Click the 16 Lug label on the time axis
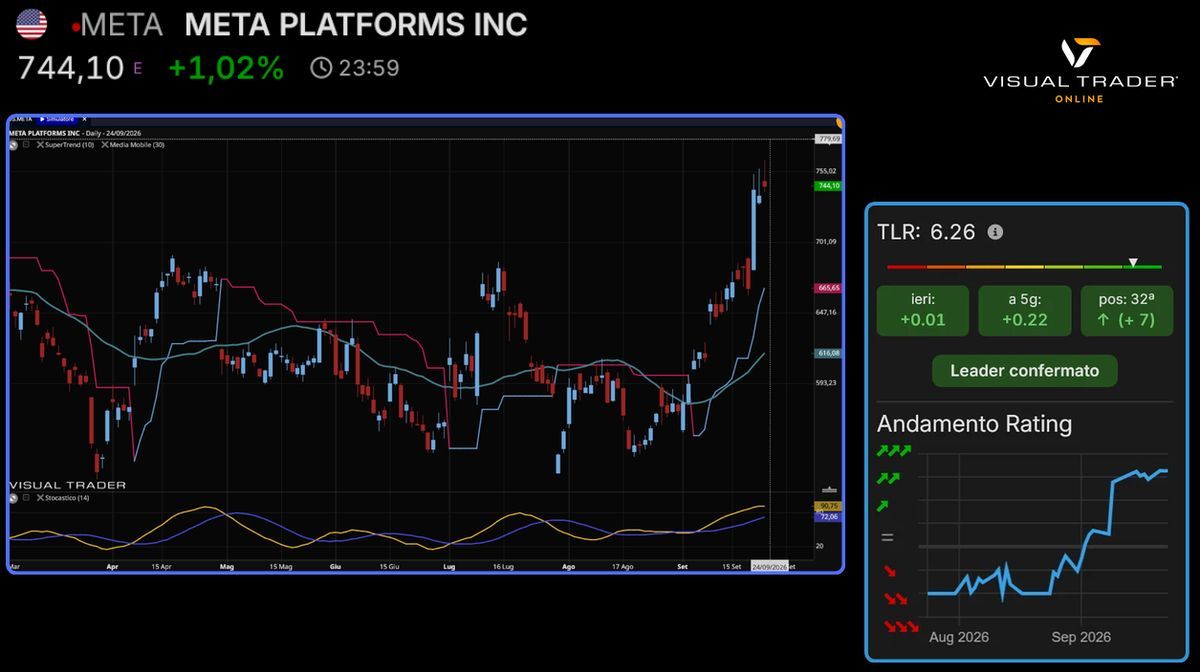Image resolution: width=1200 pixels, height=672 pixels. (504, 566)
